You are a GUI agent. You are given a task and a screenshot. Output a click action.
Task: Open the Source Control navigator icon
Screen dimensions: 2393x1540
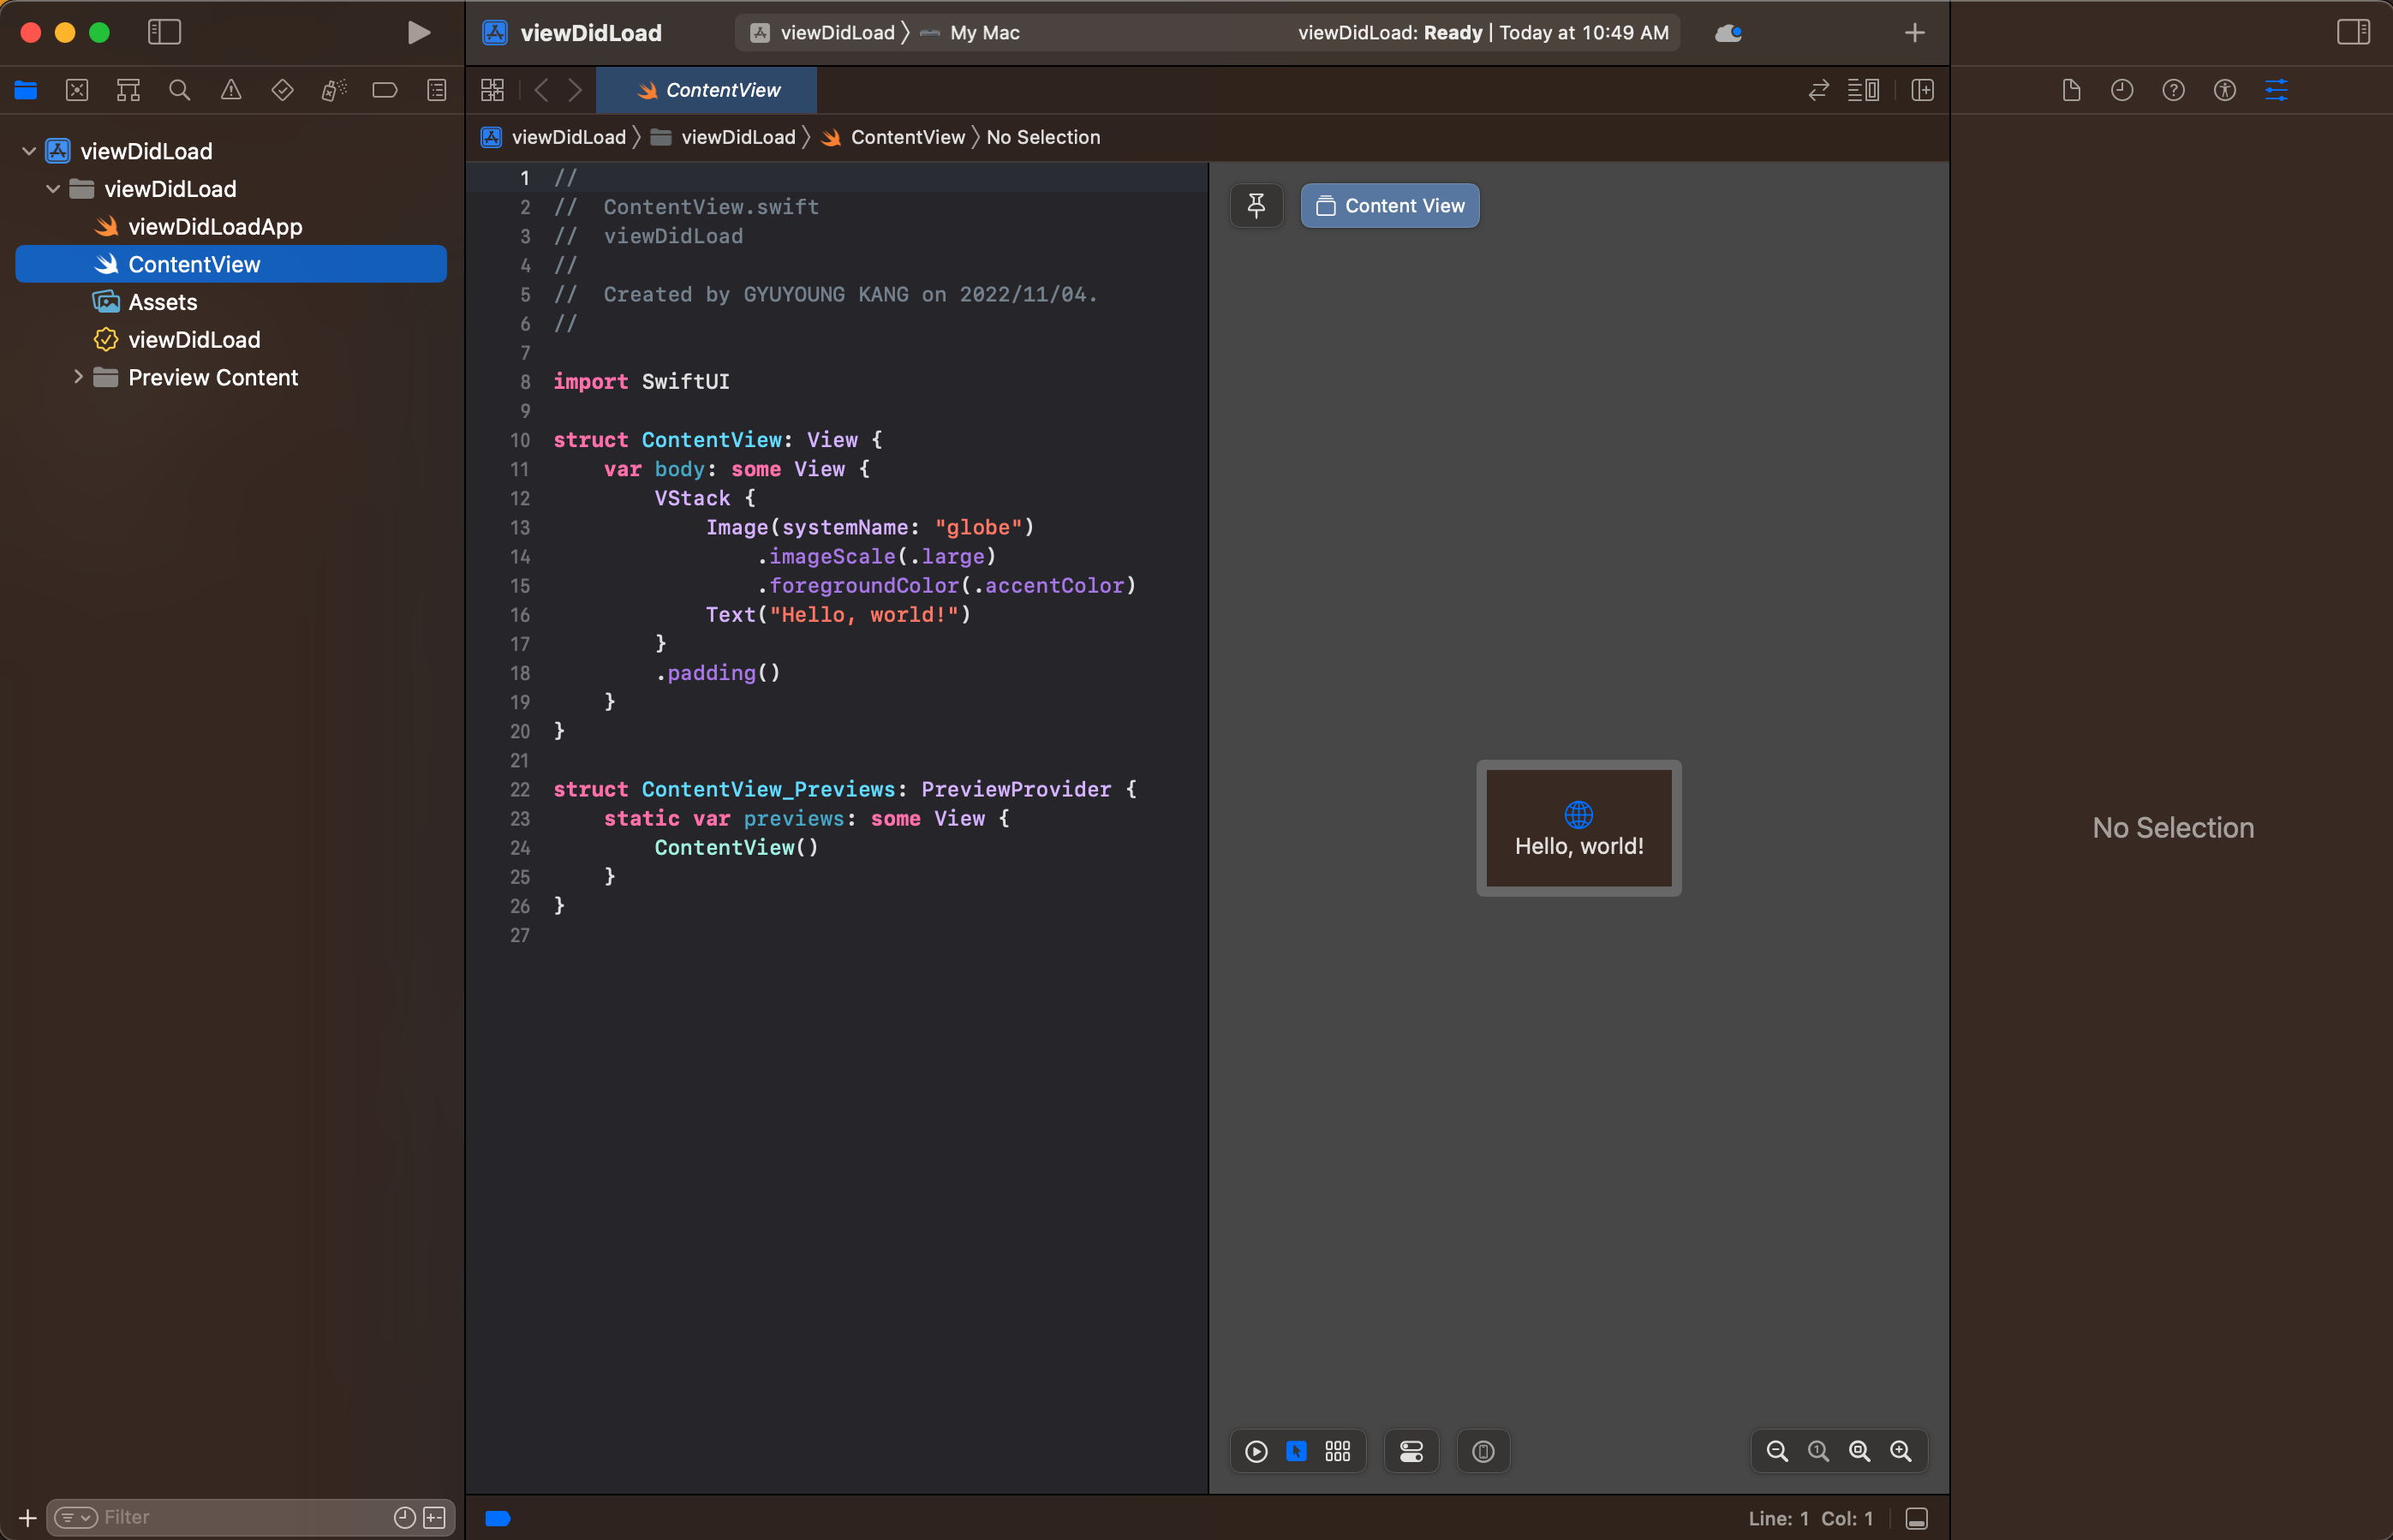pos(77,90)
